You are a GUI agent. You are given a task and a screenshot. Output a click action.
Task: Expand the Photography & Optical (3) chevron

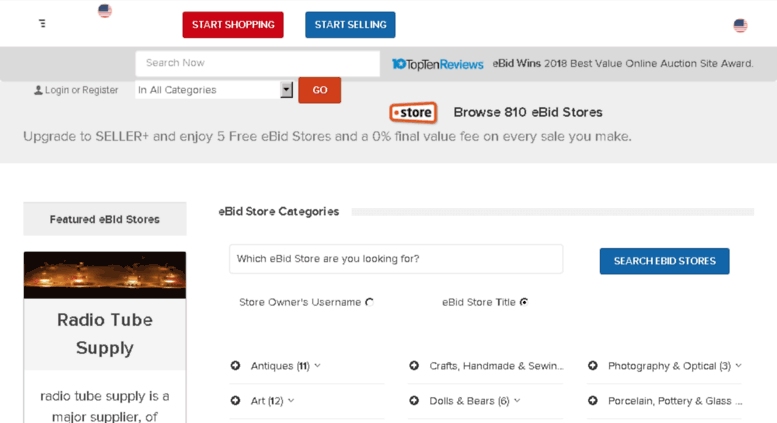[738, 366]
